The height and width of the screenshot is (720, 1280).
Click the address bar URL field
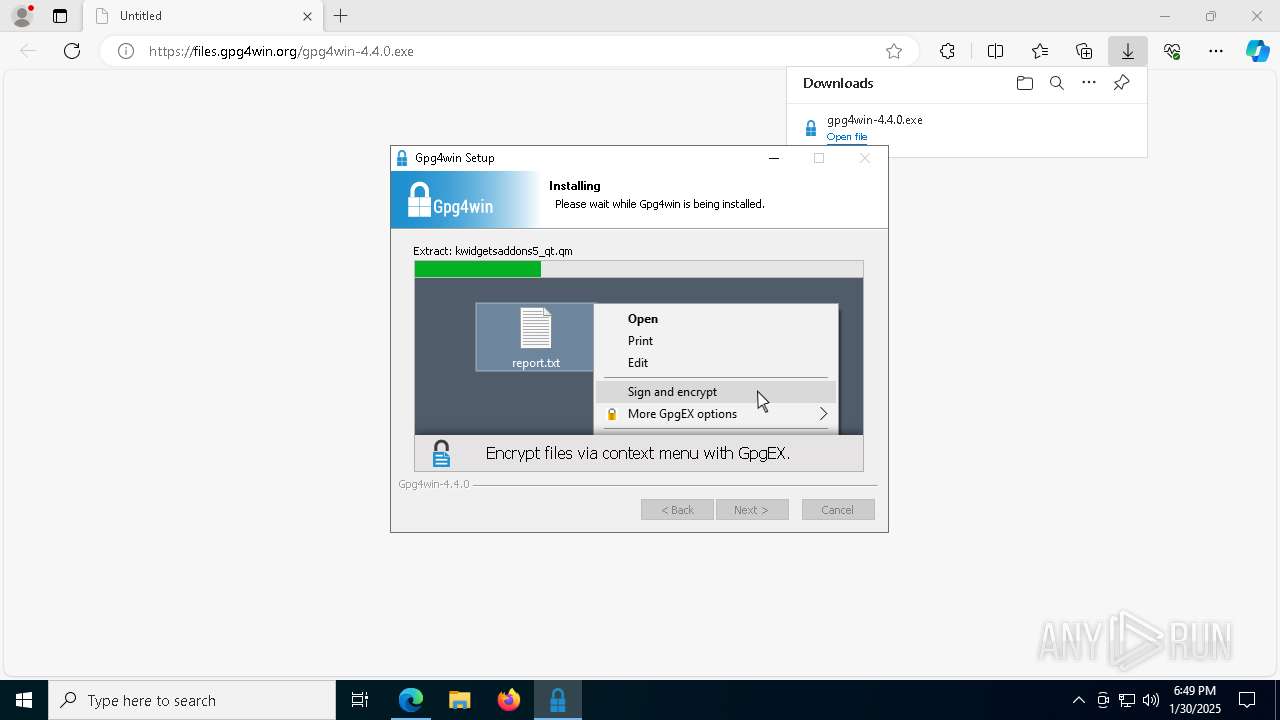510,51
